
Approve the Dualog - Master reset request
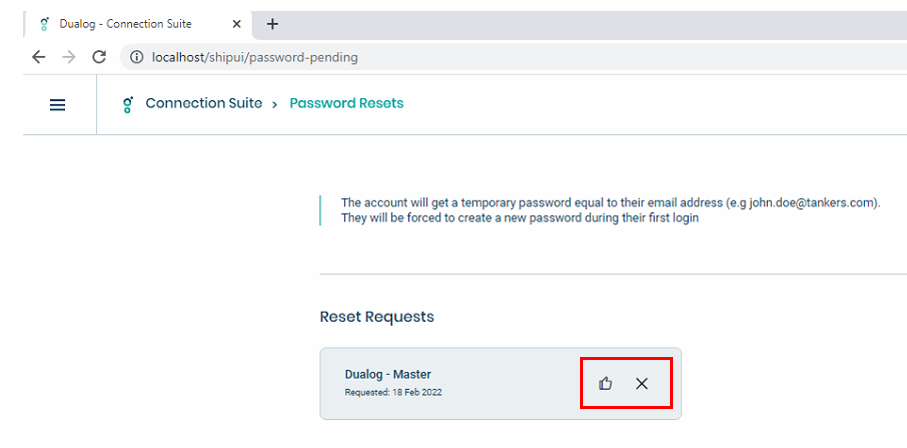click(x=606, y=383)
